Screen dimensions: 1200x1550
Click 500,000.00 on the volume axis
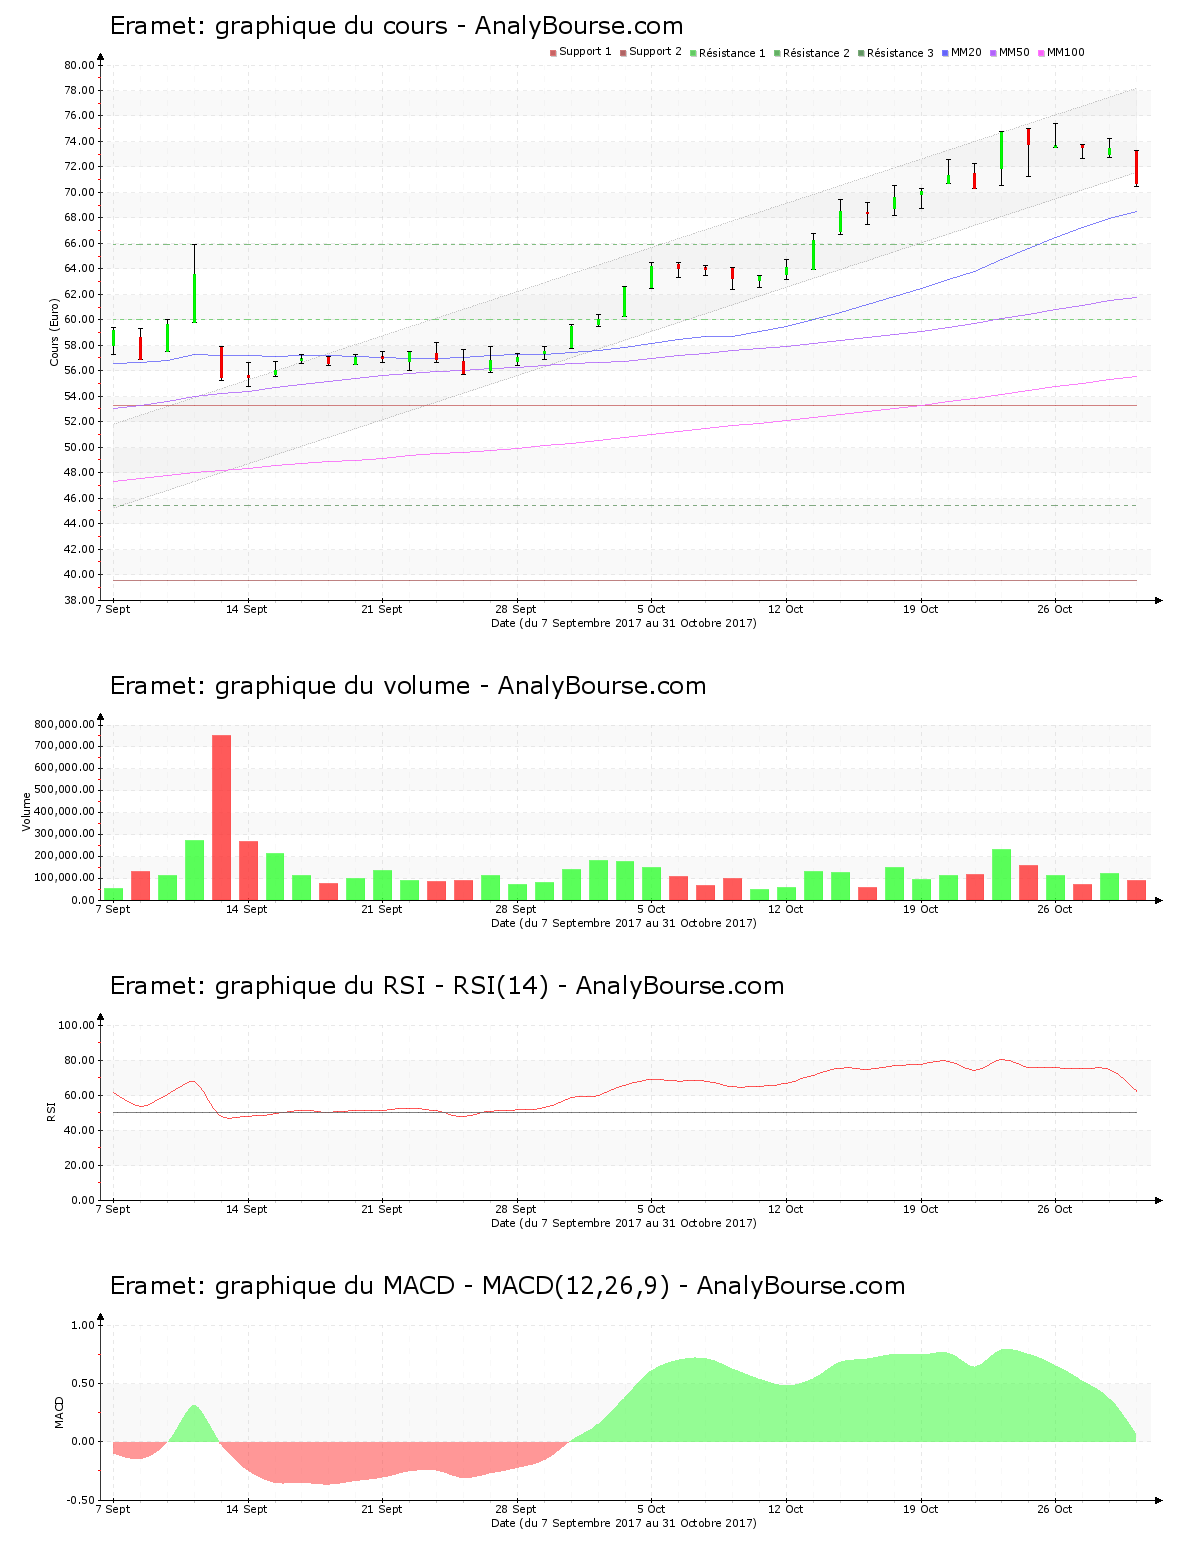click(64, 791)
